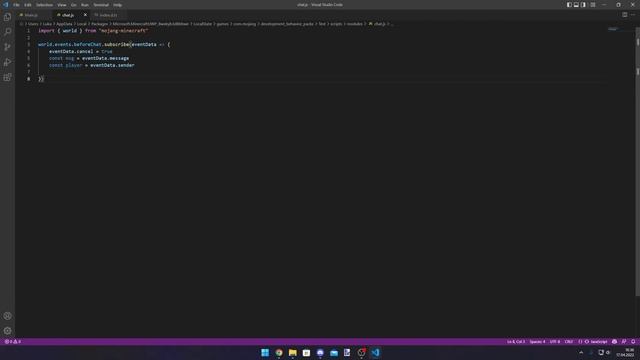Open the Search view in activity bar
The image size is (640, 360).
[7, 32]
